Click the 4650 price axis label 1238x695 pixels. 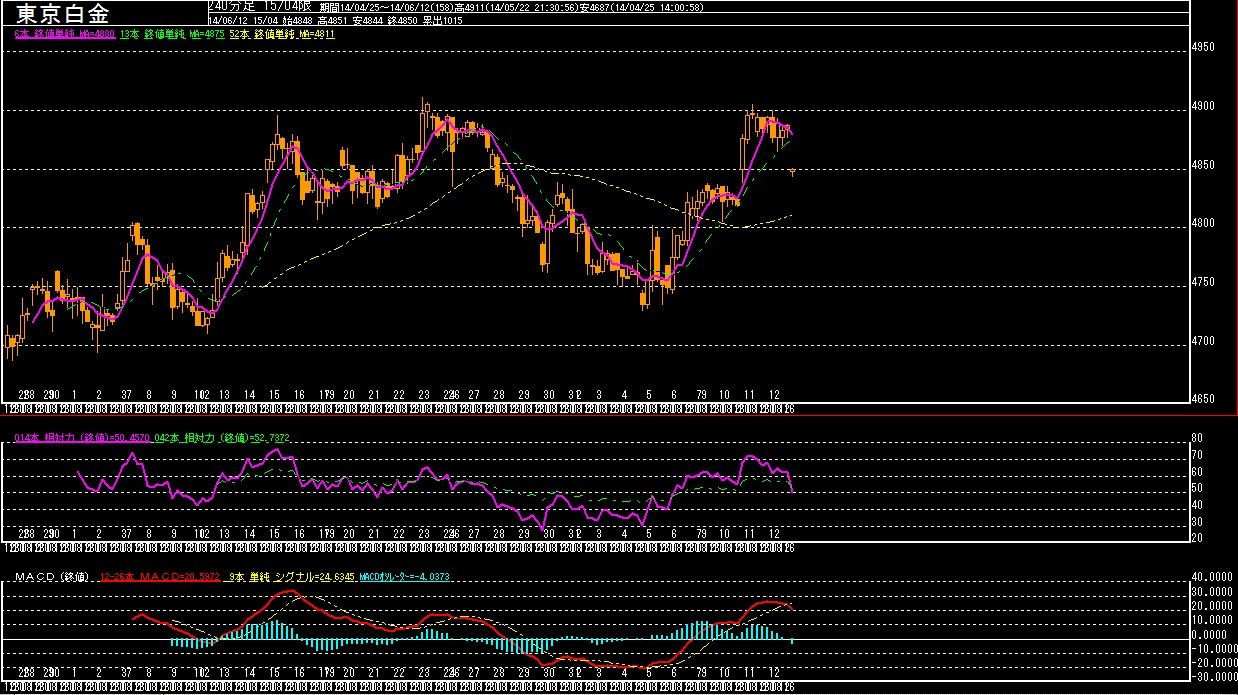(1203, 399)
